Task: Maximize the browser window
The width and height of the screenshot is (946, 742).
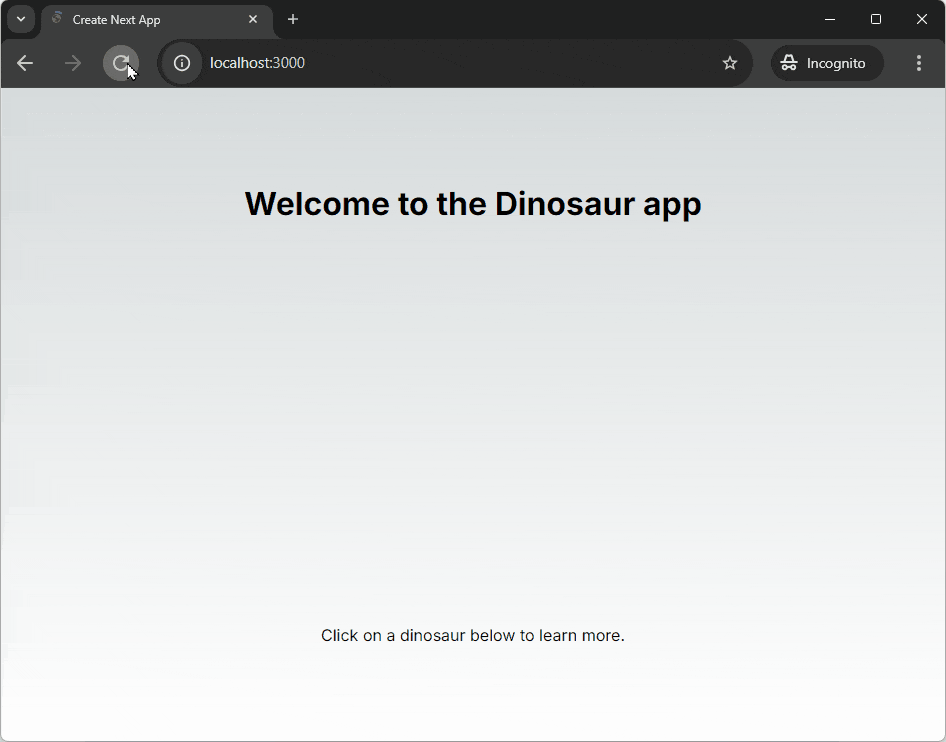Action: 875,19
